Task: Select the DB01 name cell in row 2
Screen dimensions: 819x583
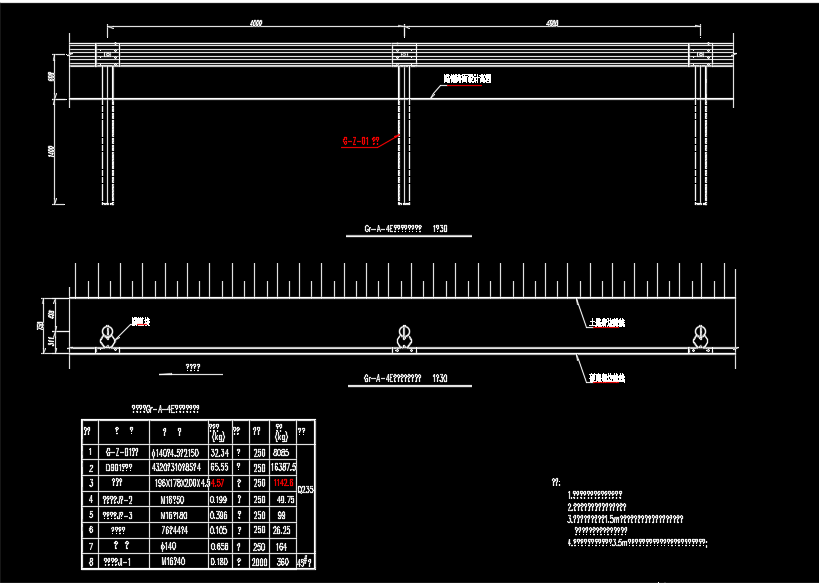Action: click(x=119, y=468)
